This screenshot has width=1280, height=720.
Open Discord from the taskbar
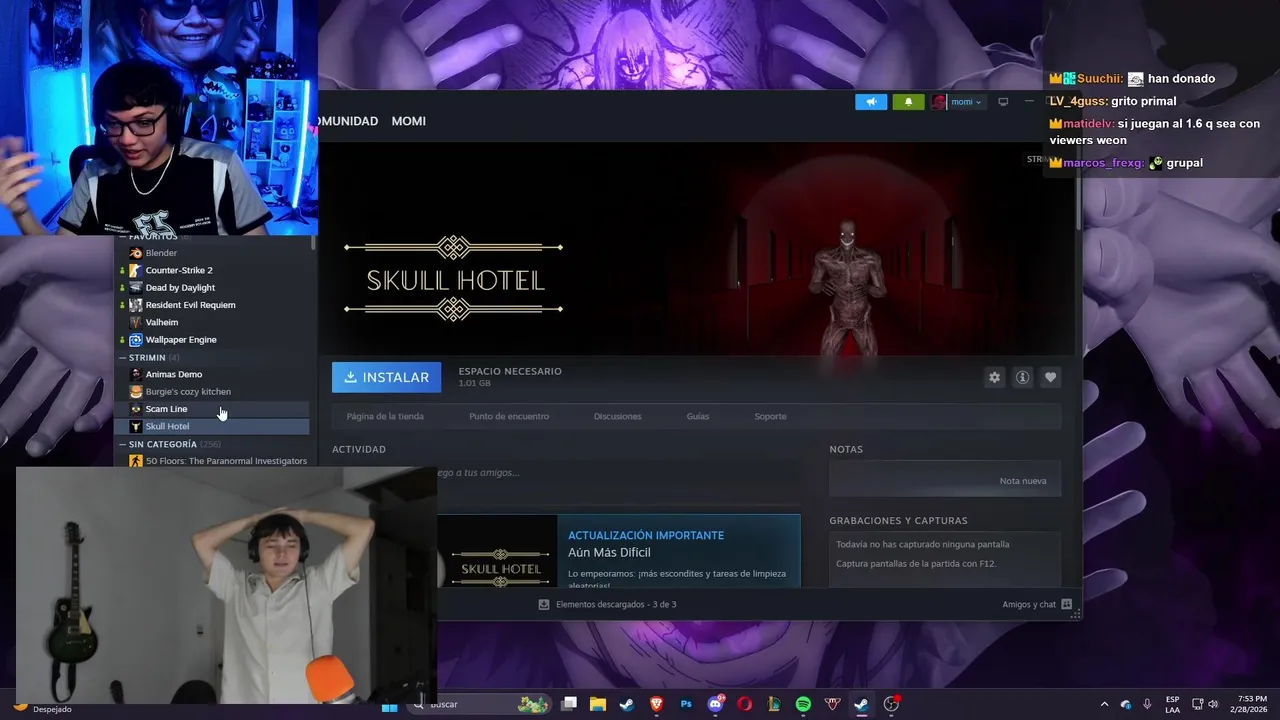click(716, 705)
